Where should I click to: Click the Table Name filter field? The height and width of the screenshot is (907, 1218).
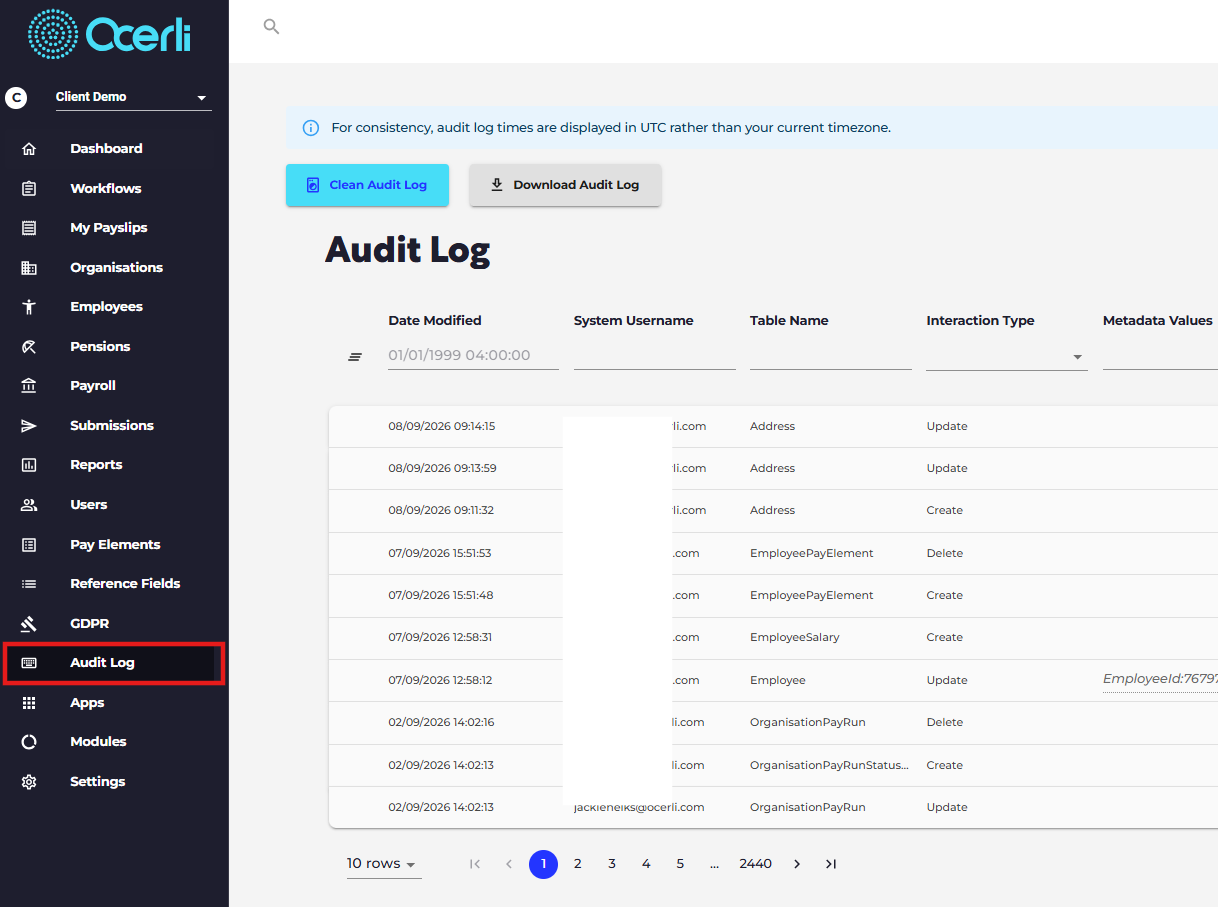click(831, 356)
